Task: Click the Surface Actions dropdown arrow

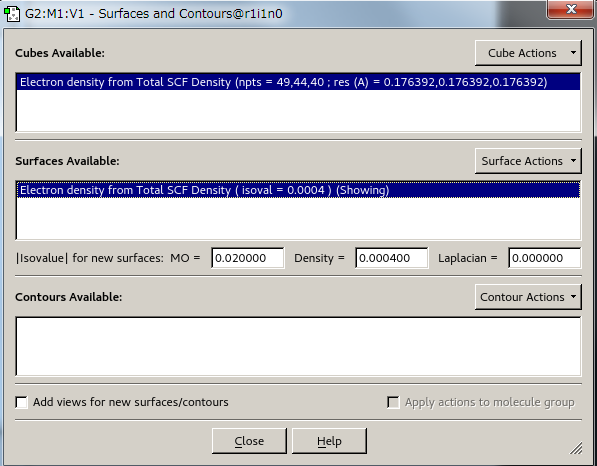Action: [573, 161]
